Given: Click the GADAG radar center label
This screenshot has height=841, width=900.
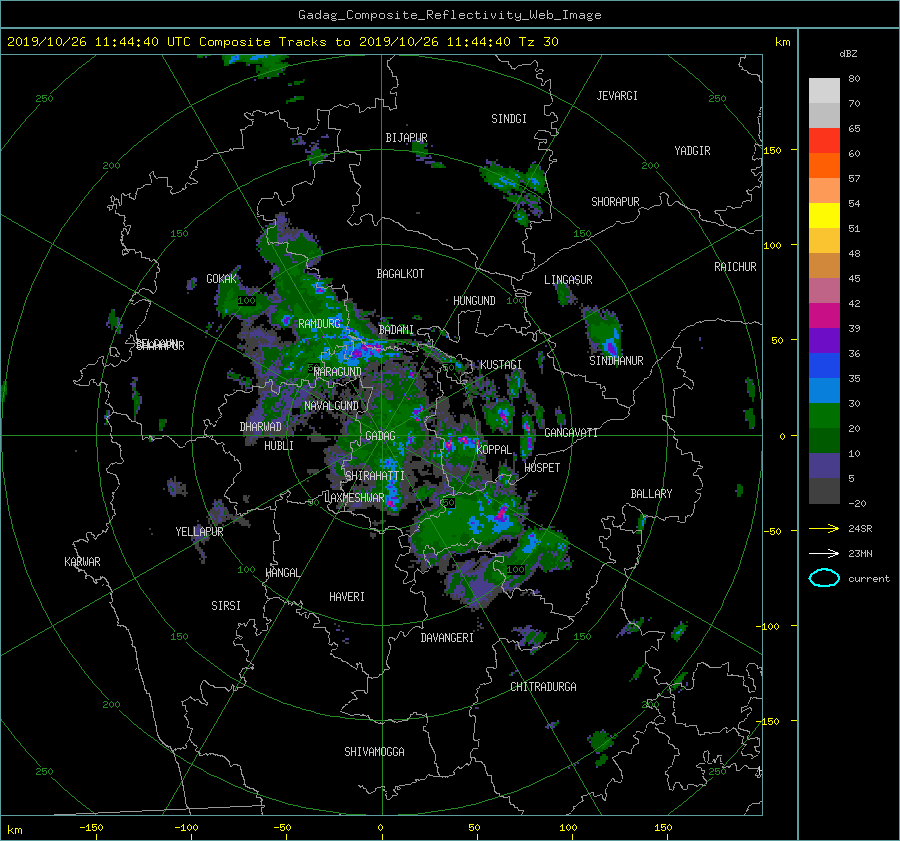Looking at the screenshot, I should (380, 436).
